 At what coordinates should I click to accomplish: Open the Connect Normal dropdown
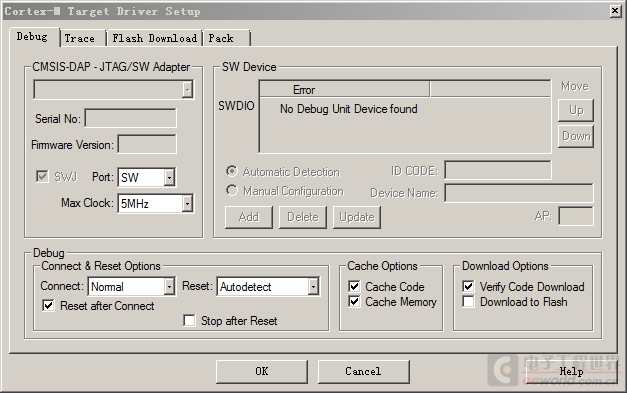pos(132,286)
